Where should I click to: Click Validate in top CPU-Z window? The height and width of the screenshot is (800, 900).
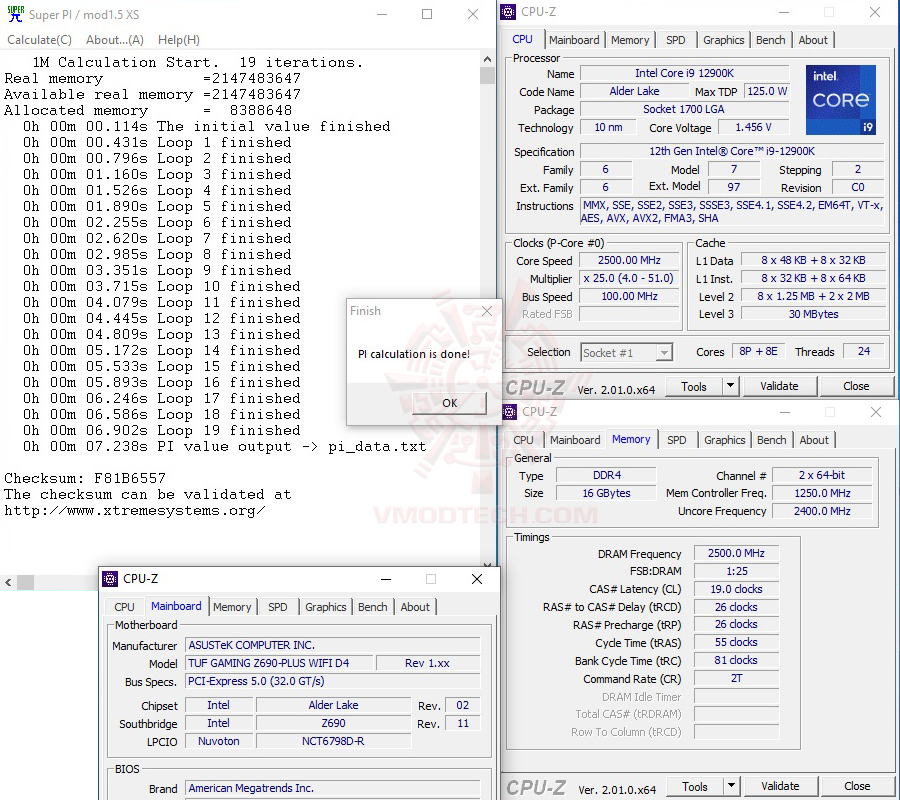(779, 386)
